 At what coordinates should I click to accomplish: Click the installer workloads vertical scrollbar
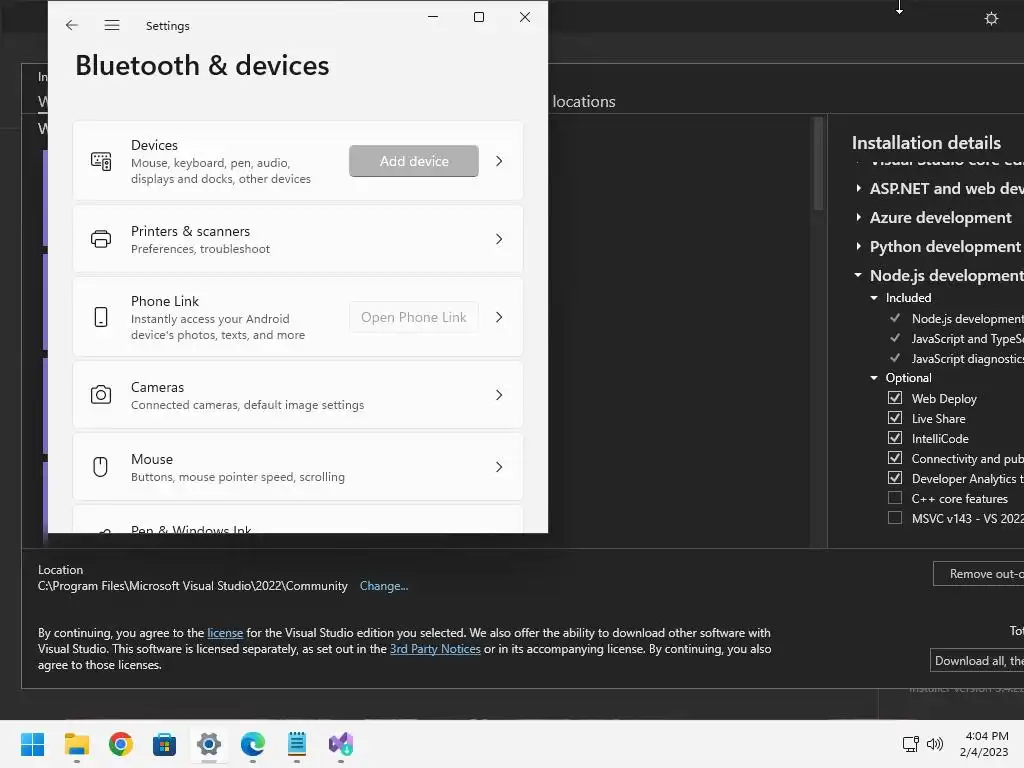click(x=818, y=165)
